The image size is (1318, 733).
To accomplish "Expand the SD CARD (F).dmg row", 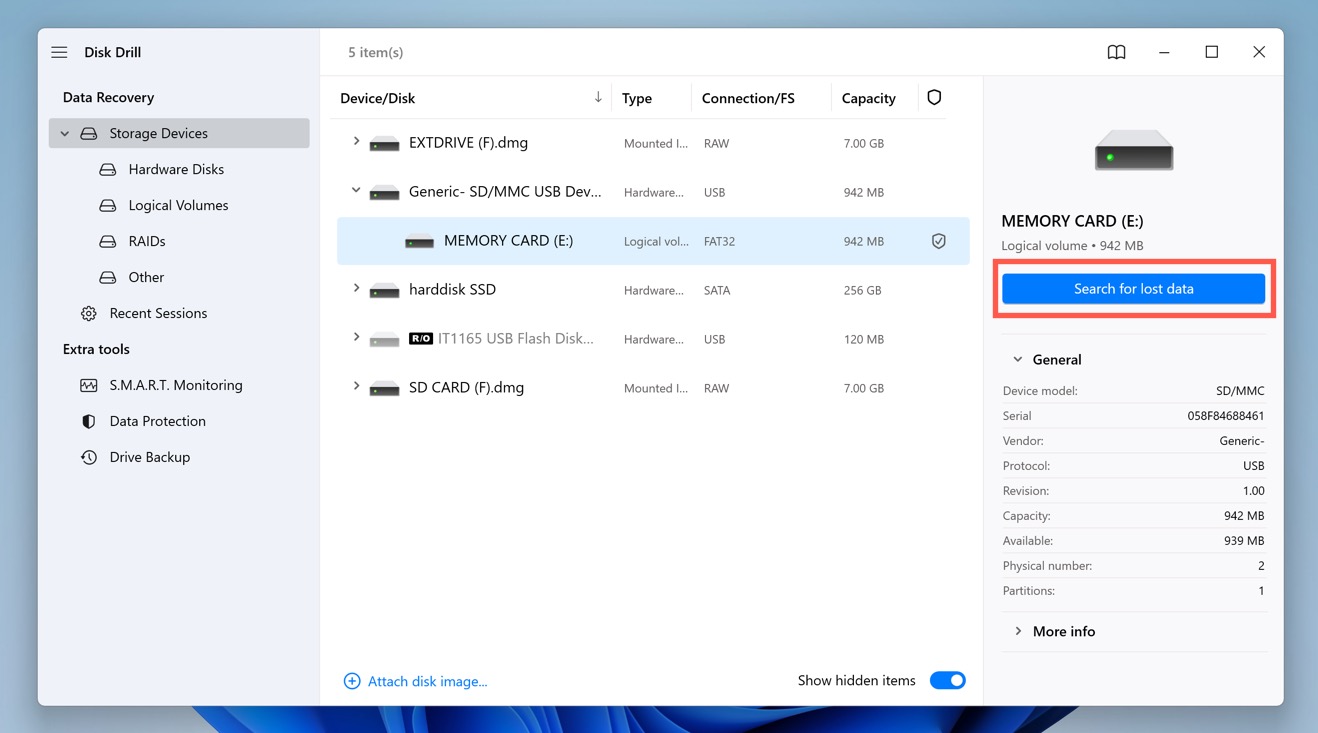I will tap(356, 386).
